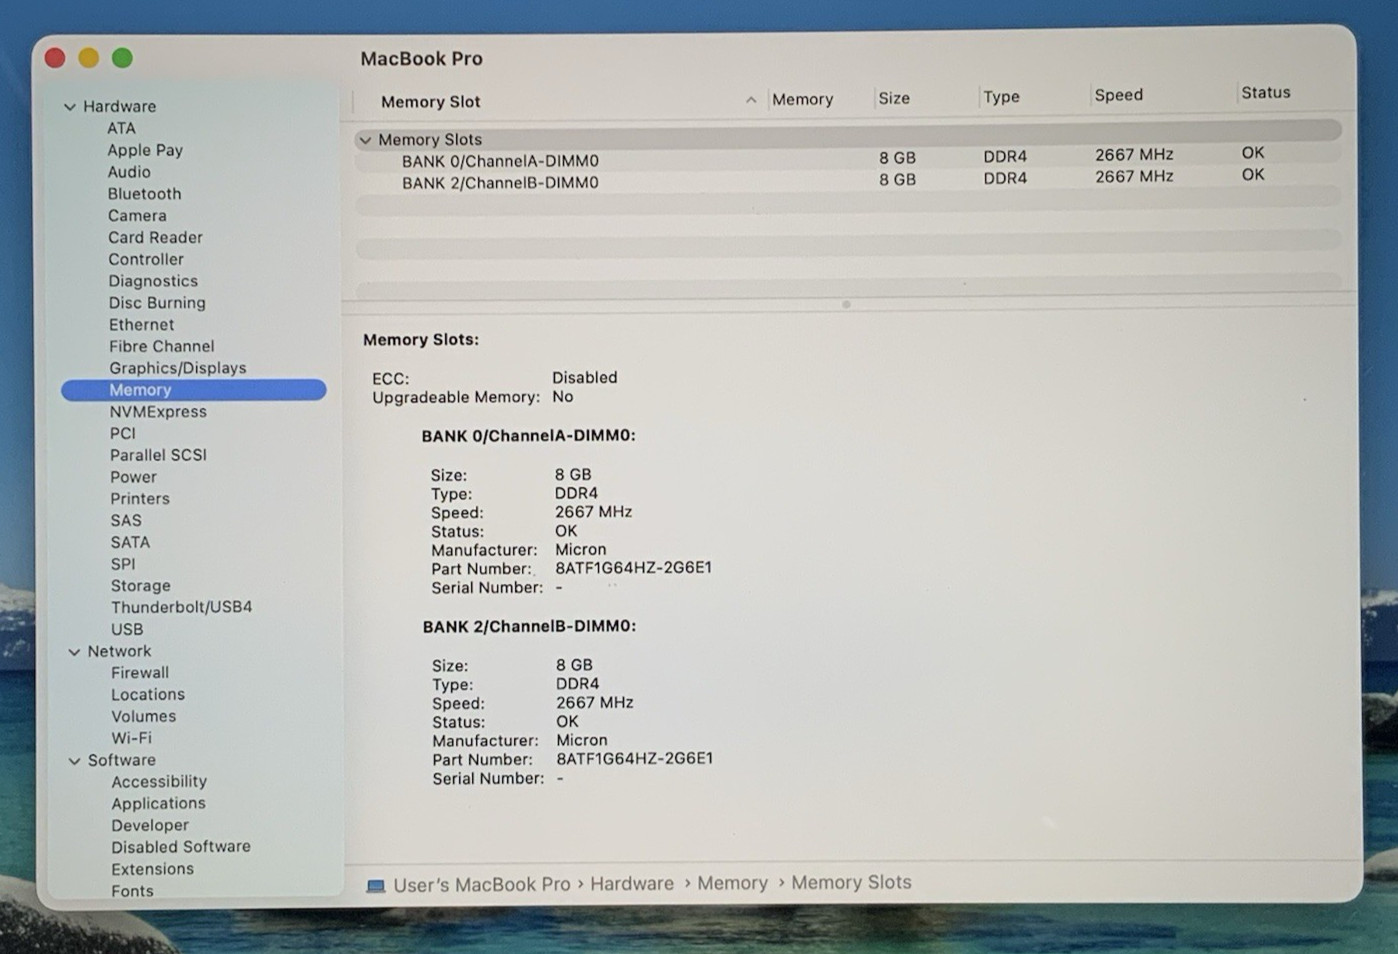Select Card Reader in the sidebar
Screen dimensions: 1398x954
pos(155,237)
